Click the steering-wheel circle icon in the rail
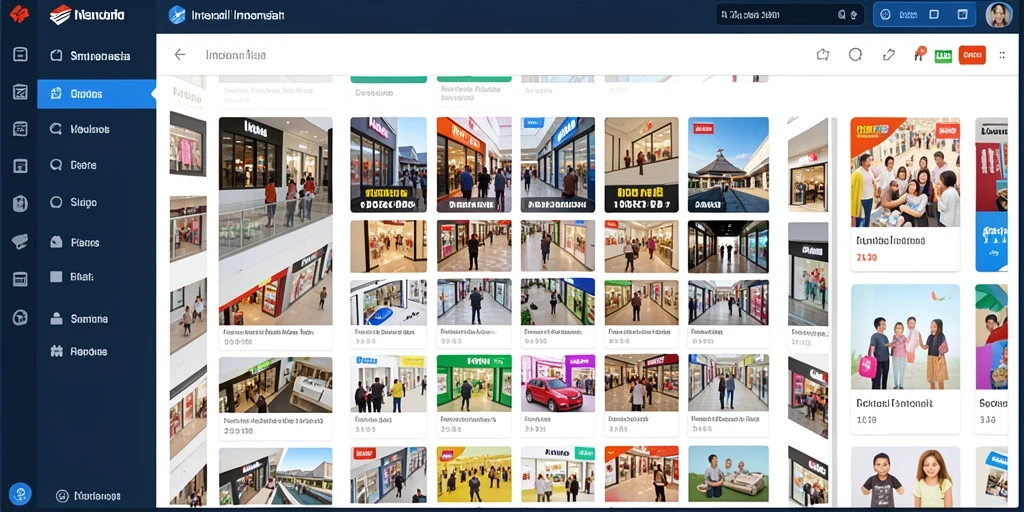Image resolution: width=1024 pixels, height=512 pixels. coord(20,317)
